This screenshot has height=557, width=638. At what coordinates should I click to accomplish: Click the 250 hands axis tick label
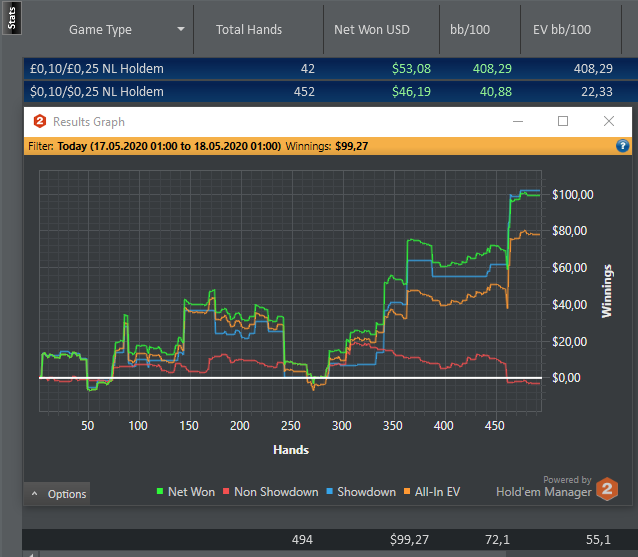click(291, 426)
